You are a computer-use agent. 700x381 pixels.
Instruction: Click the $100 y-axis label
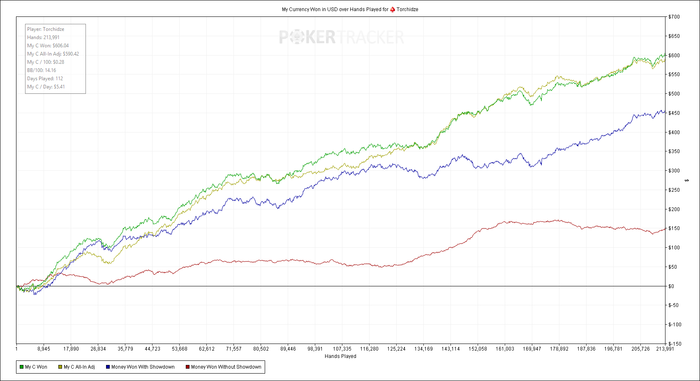[x=674, y=247]
